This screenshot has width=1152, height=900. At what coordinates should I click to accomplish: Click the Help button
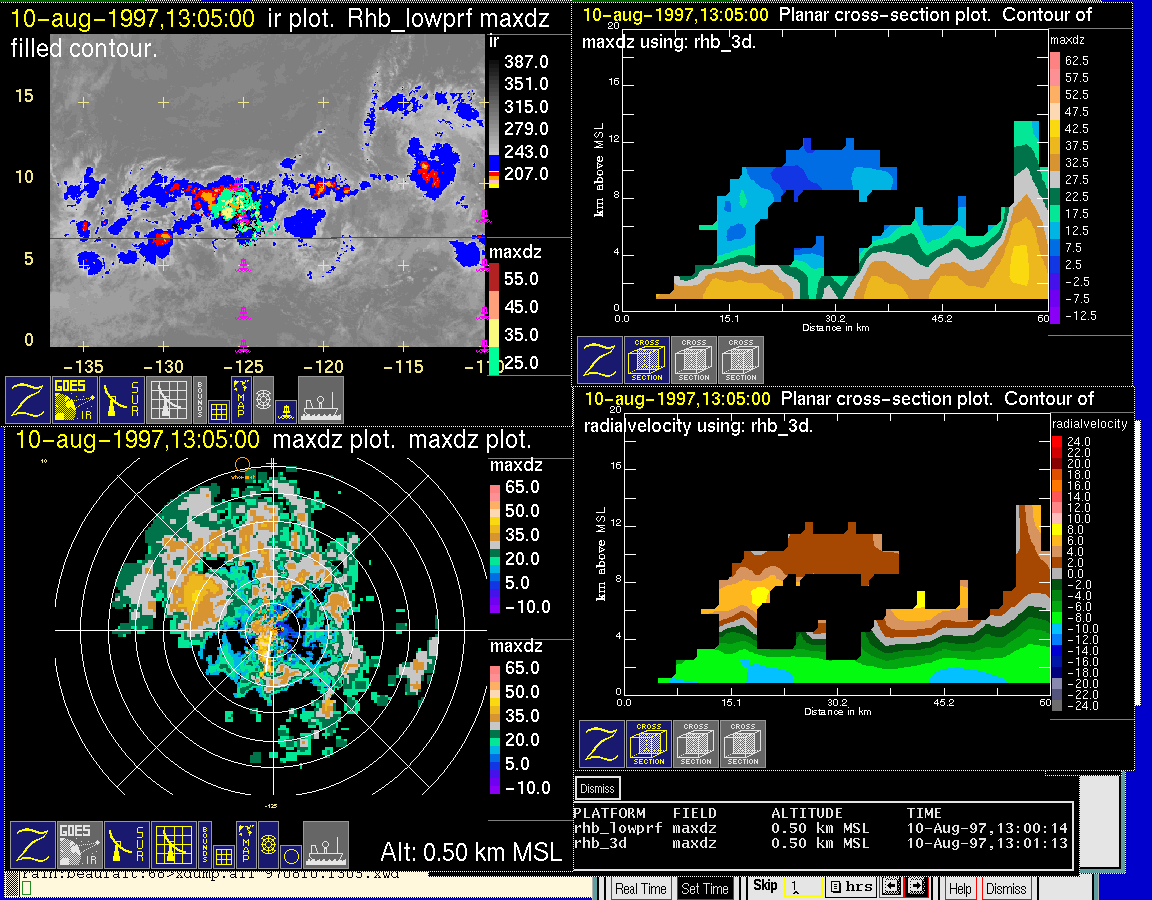pos(960,888)
